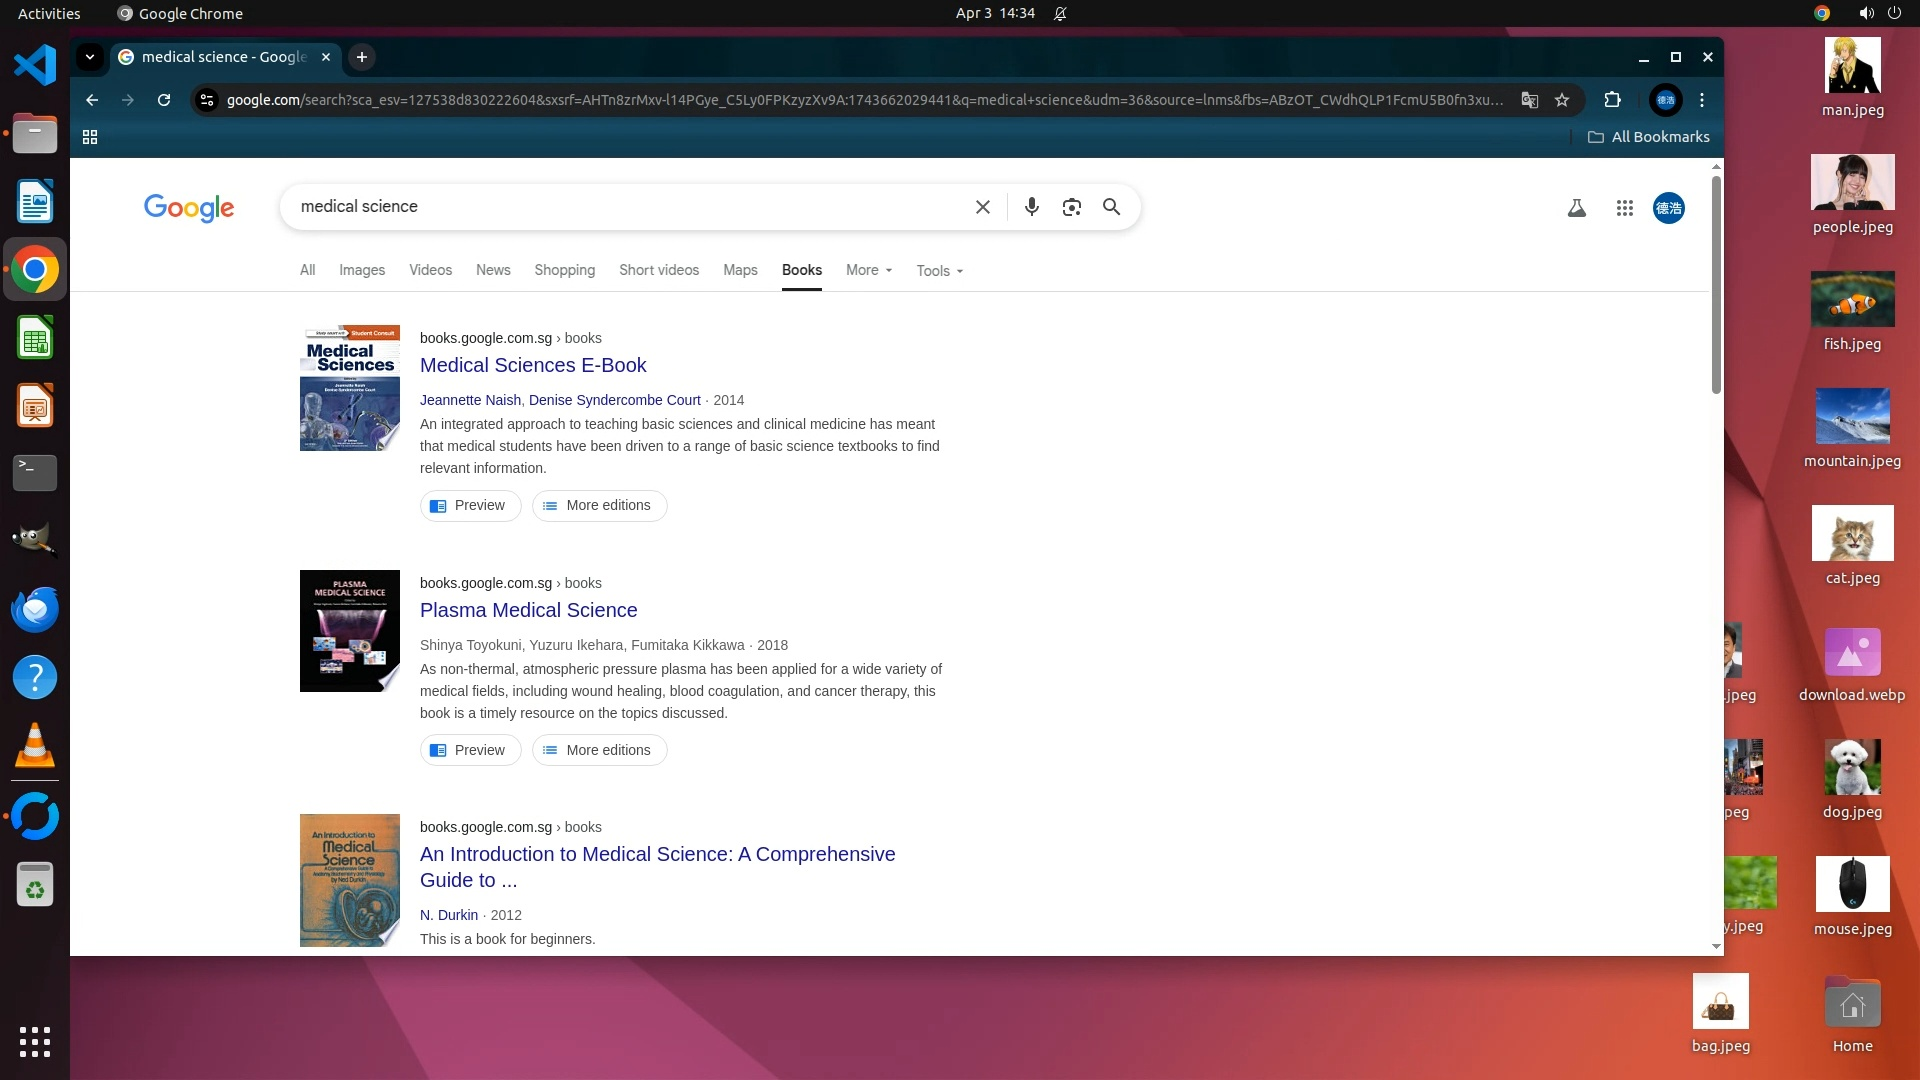
Task: Click More editions for Plasma Medical Science
Action: tap(599, 750)
